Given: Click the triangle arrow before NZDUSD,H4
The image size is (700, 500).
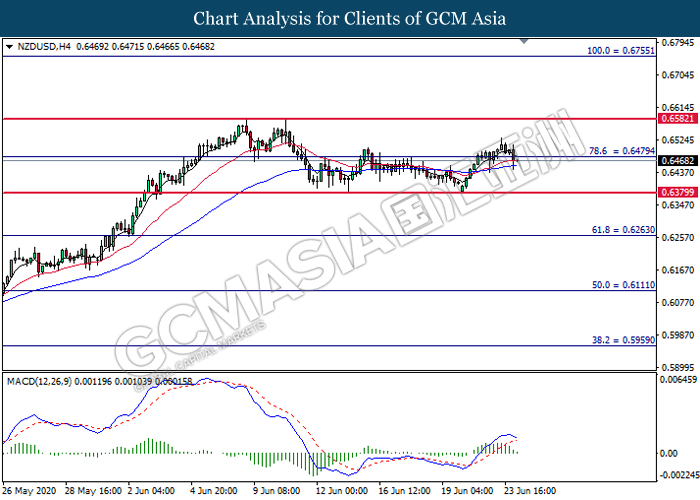Looking at the screenshot, I should coord(9,46).
